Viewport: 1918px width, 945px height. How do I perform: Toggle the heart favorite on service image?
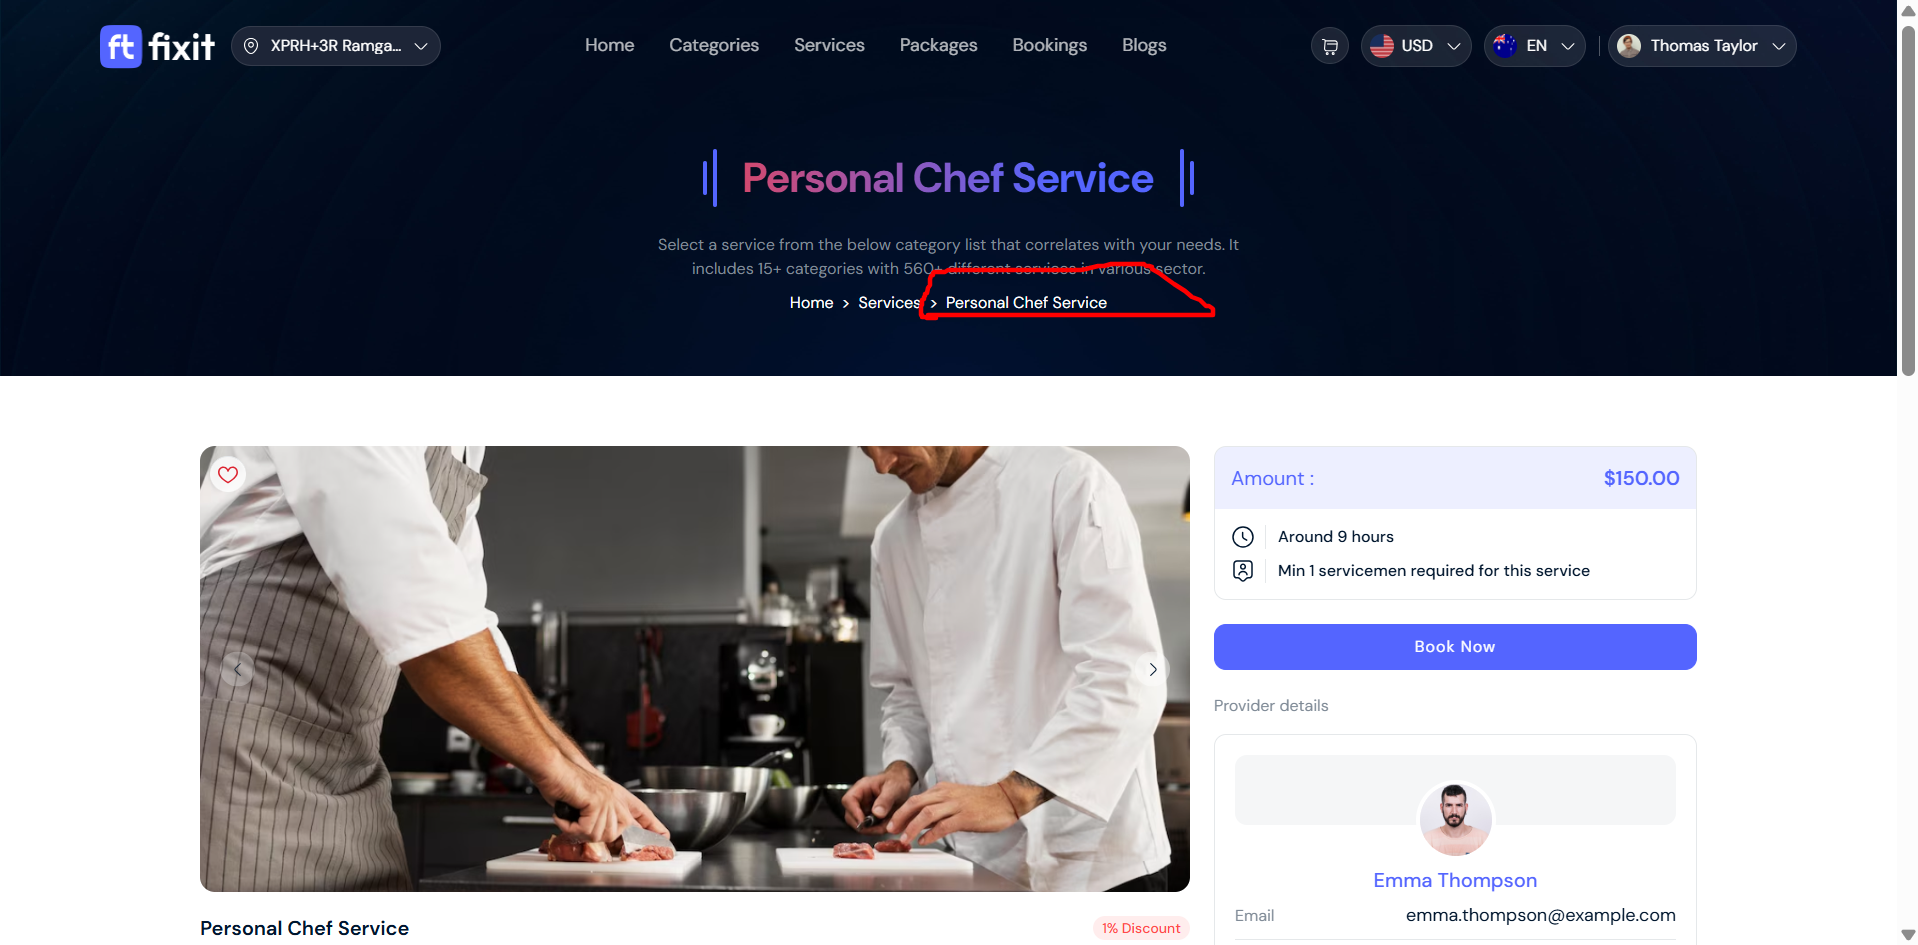[x=228, y=474]
